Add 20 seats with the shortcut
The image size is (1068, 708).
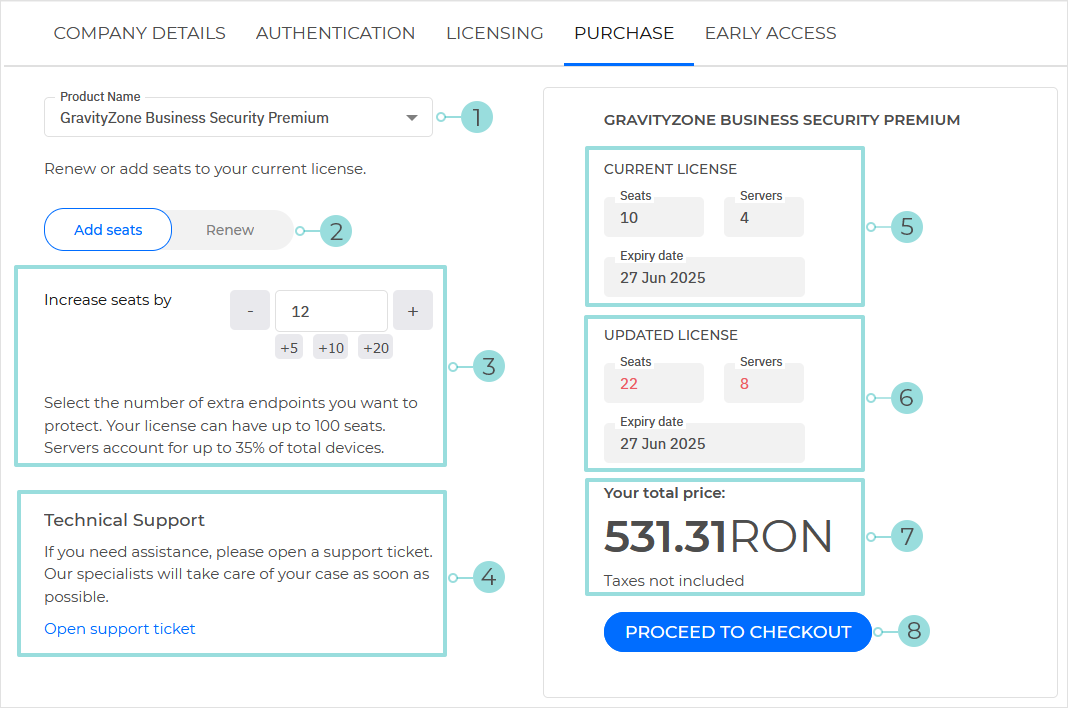(x=375, y=347)
